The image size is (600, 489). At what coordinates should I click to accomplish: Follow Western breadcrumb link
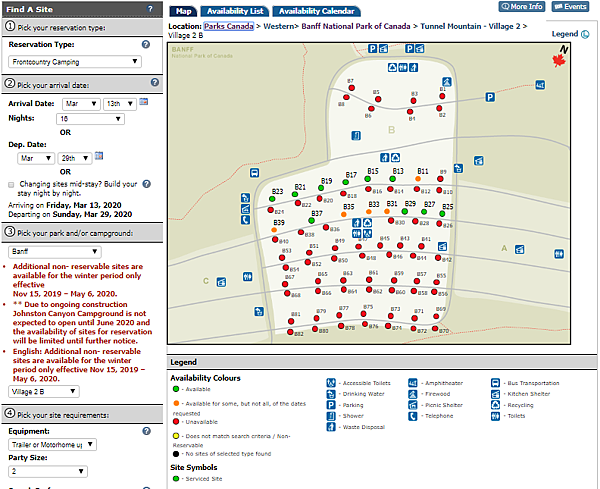point(278,26)
